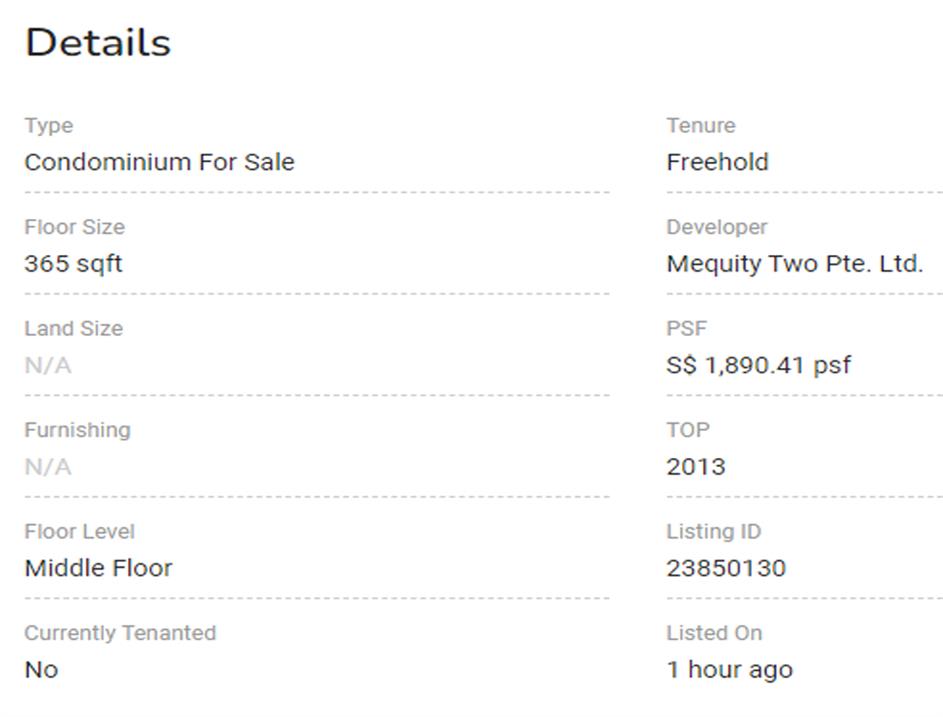Open the Mequity Two Pte. Ltd. developer name
The image size is (943, 717).
794,264
